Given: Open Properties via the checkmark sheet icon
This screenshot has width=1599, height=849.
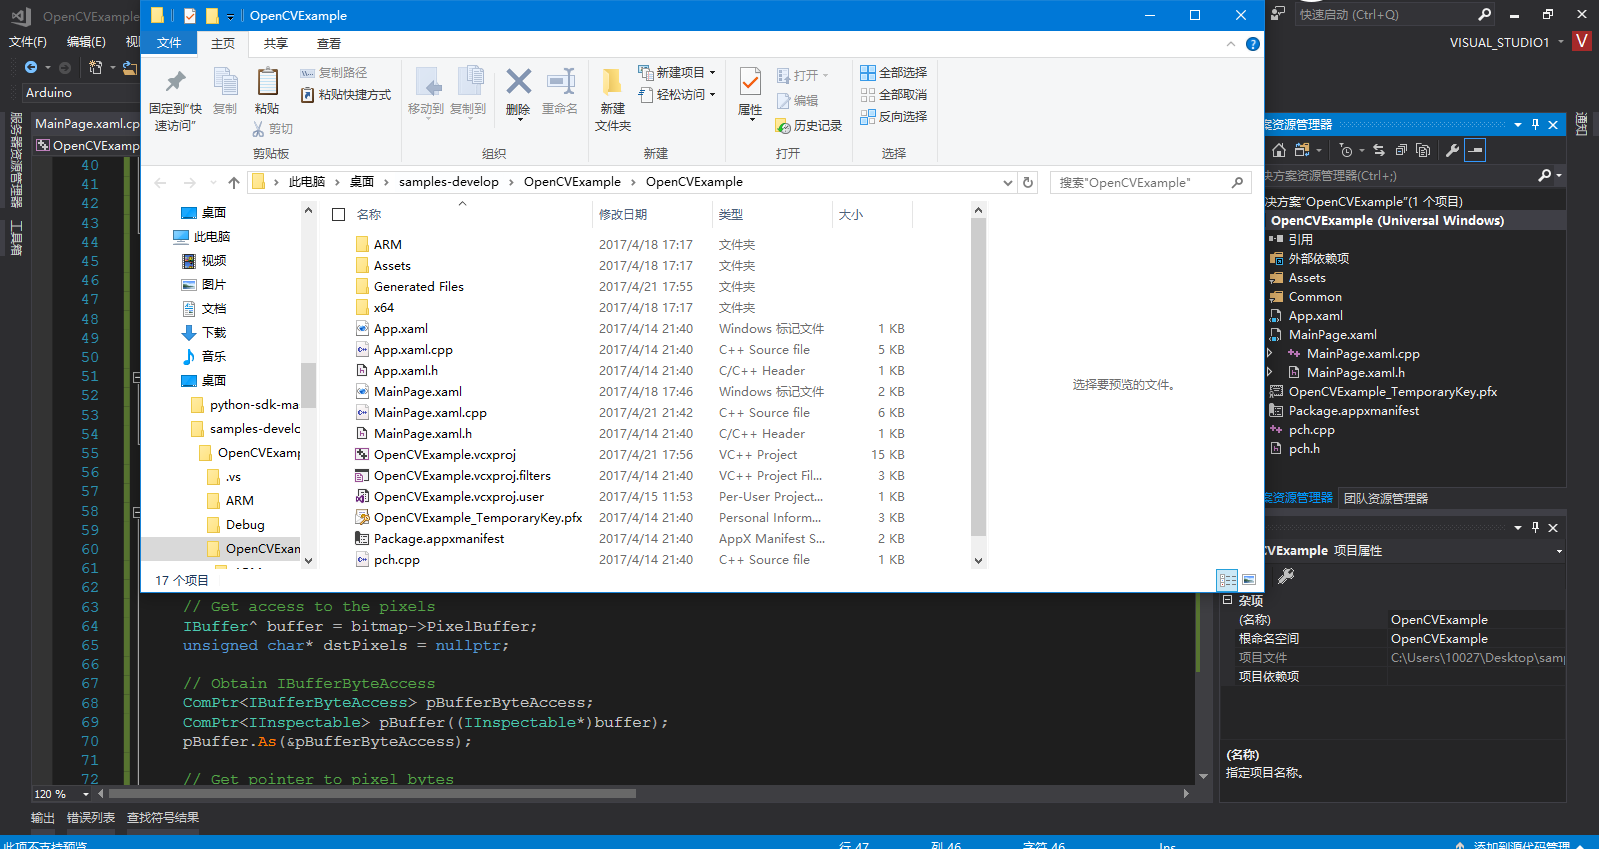Looking at the screenshot, I should point(750,82).
